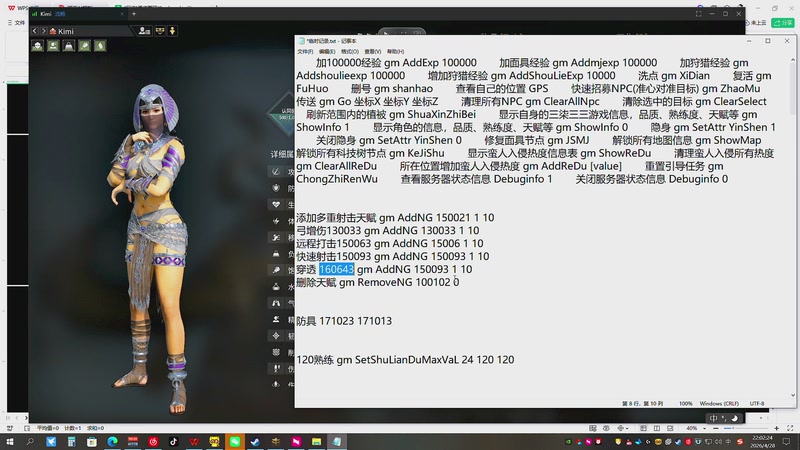Image resolution: width=800 pixels, height=450 pixels.
Task: Click the back arrow next to Kimi
Action: (35, 31)
